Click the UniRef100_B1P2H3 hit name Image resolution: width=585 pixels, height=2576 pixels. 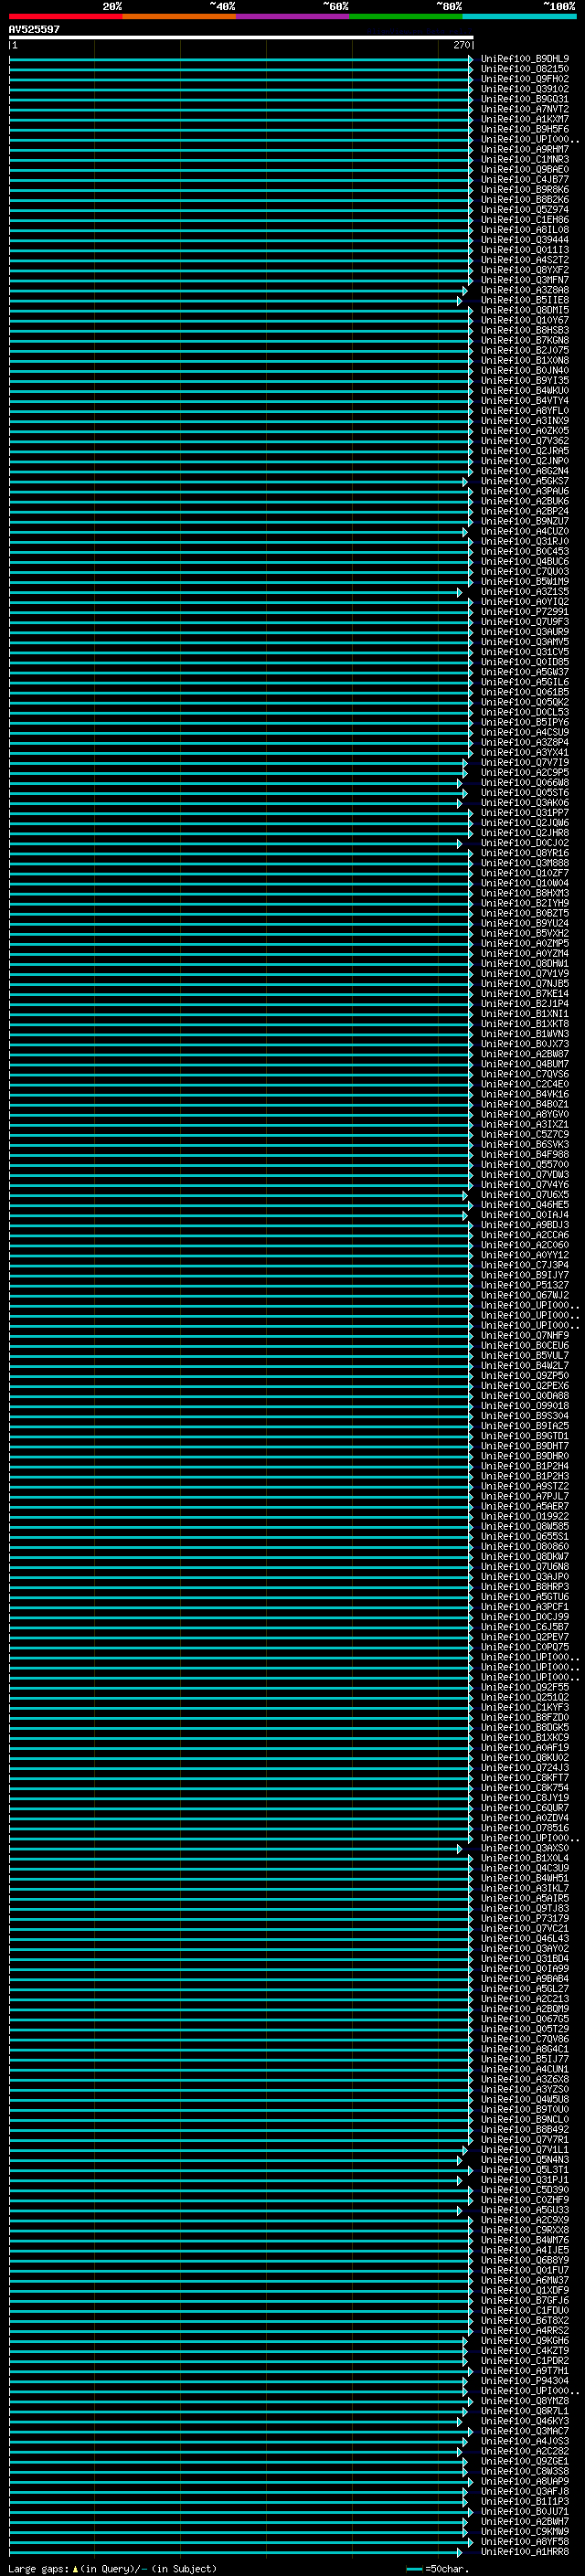525,1476
